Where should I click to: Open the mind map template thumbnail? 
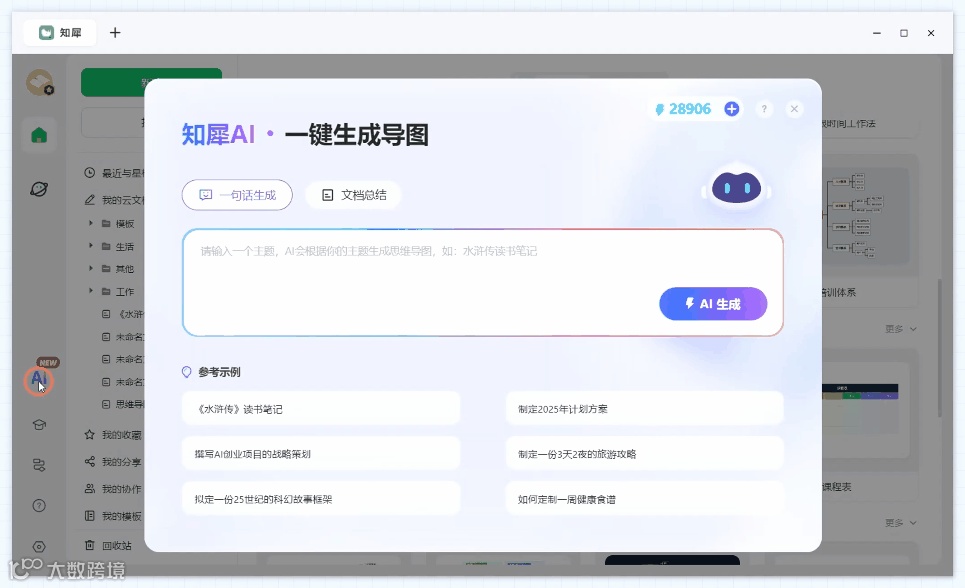click(865, 215)
